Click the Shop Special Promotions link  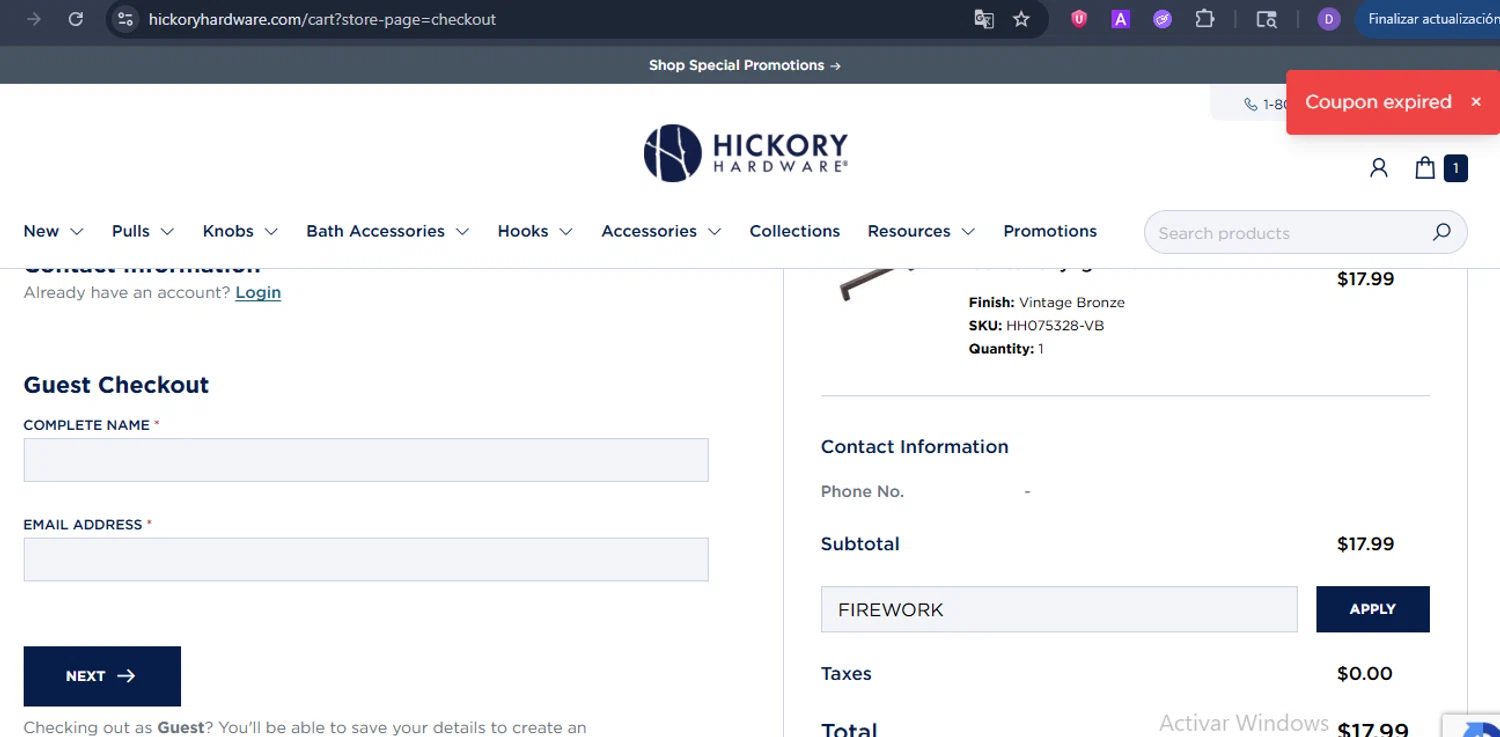coord(745,65)
